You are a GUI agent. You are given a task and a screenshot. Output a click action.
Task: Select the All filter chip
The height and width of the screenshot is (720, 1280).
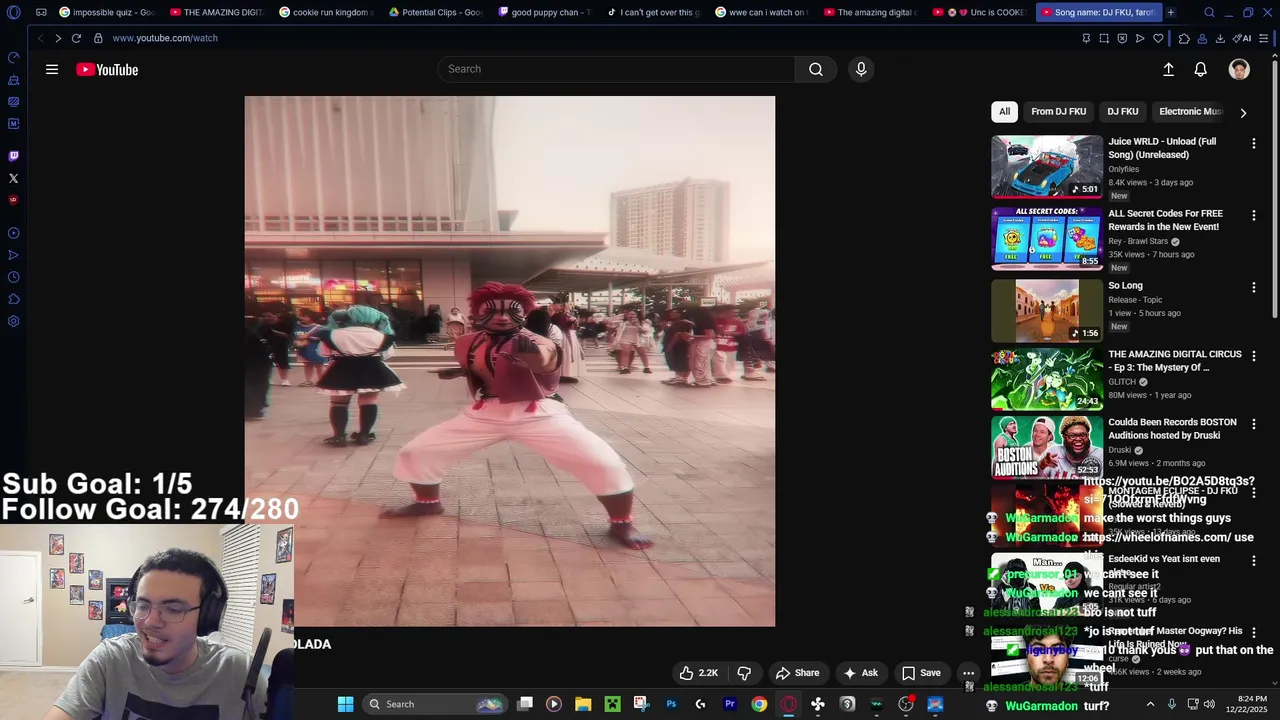point(1004,111)
